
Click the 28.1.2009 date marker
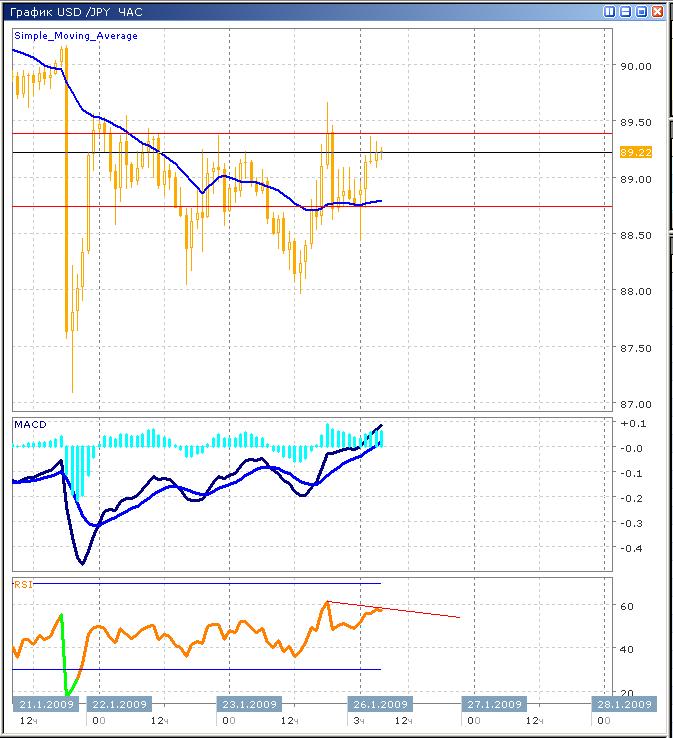[x=624, y=704]
